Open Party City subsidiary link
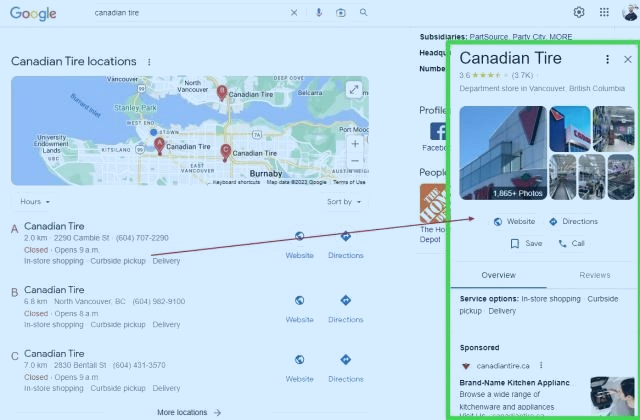The width and height of the screenshot is (640, 420). (x=529, y=37)
